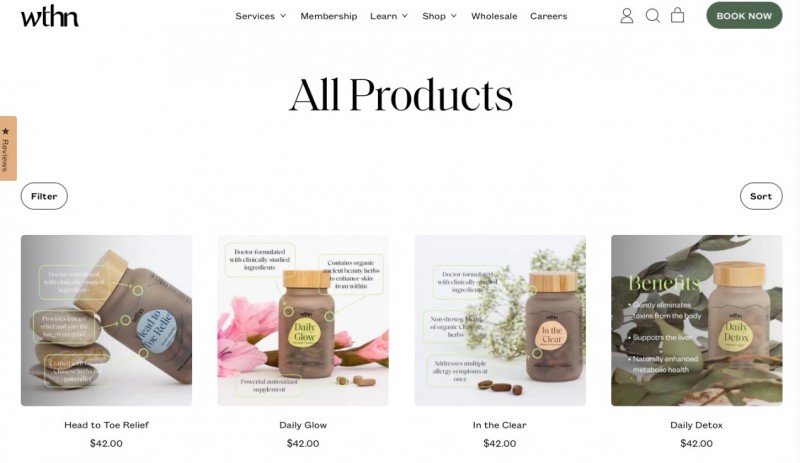The width and height of the screenshot is (800, 463).
Task: Open the Filter panel button
Action: (44, 196)
